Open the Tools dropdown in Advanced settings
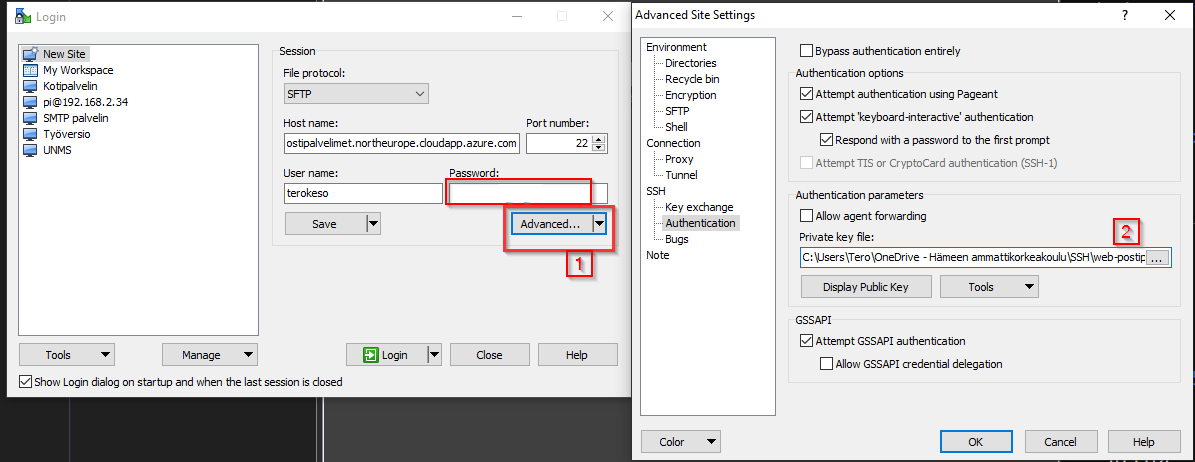The image size is (1195, 462). pyautogui.click(x=989, y=287)
